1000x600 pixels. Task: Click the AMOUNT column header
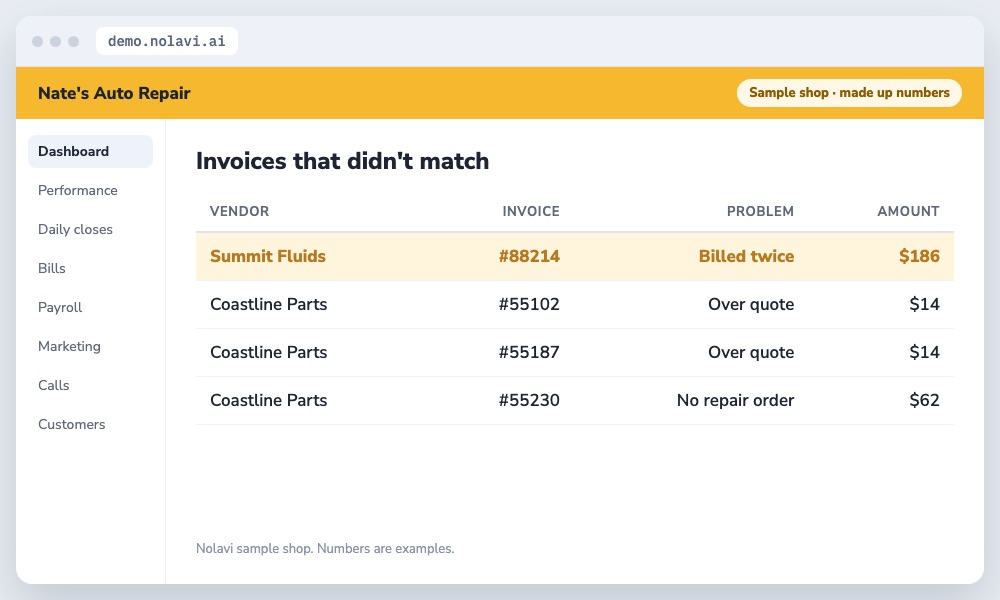click(908, 211)
